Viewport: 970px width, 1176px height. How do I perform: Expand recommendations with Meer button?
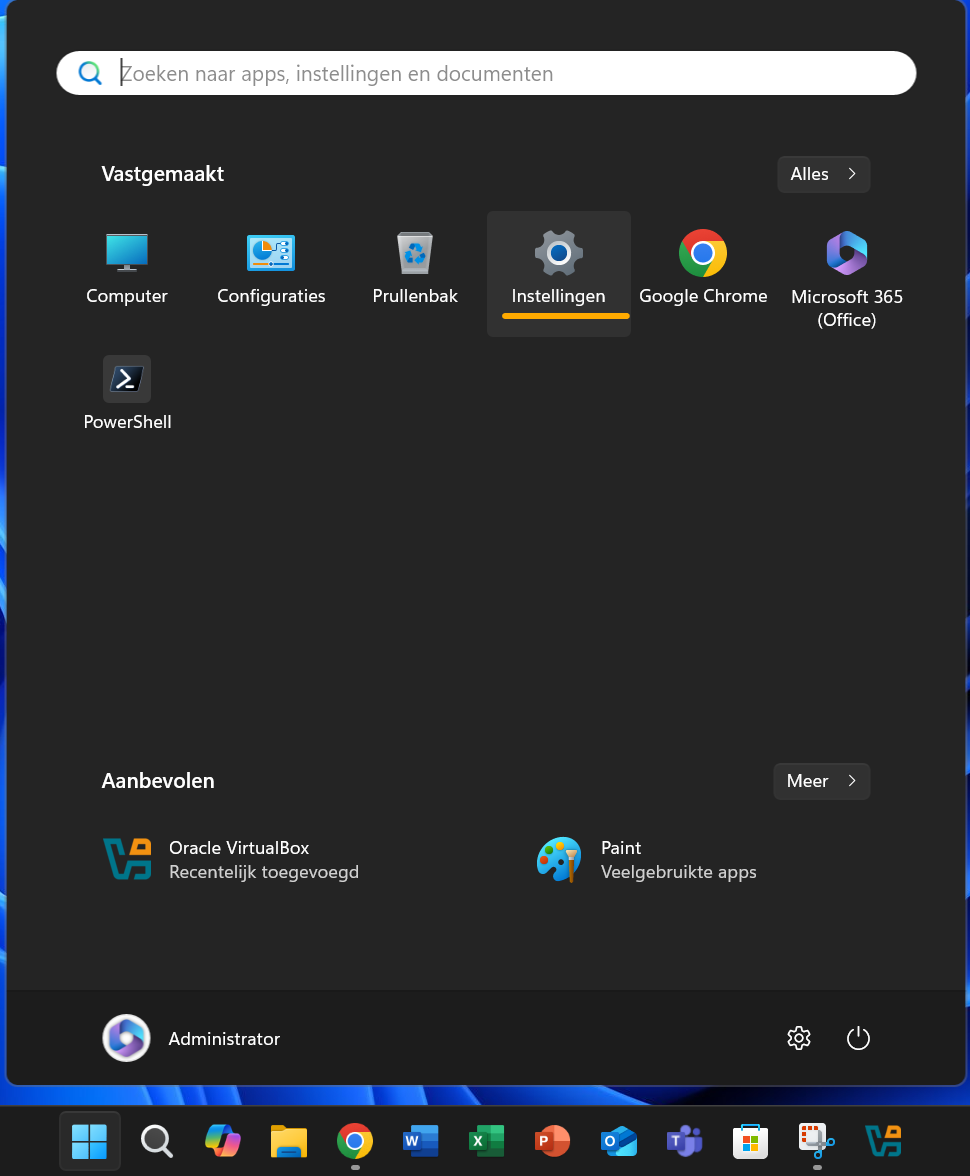(822, 781)
